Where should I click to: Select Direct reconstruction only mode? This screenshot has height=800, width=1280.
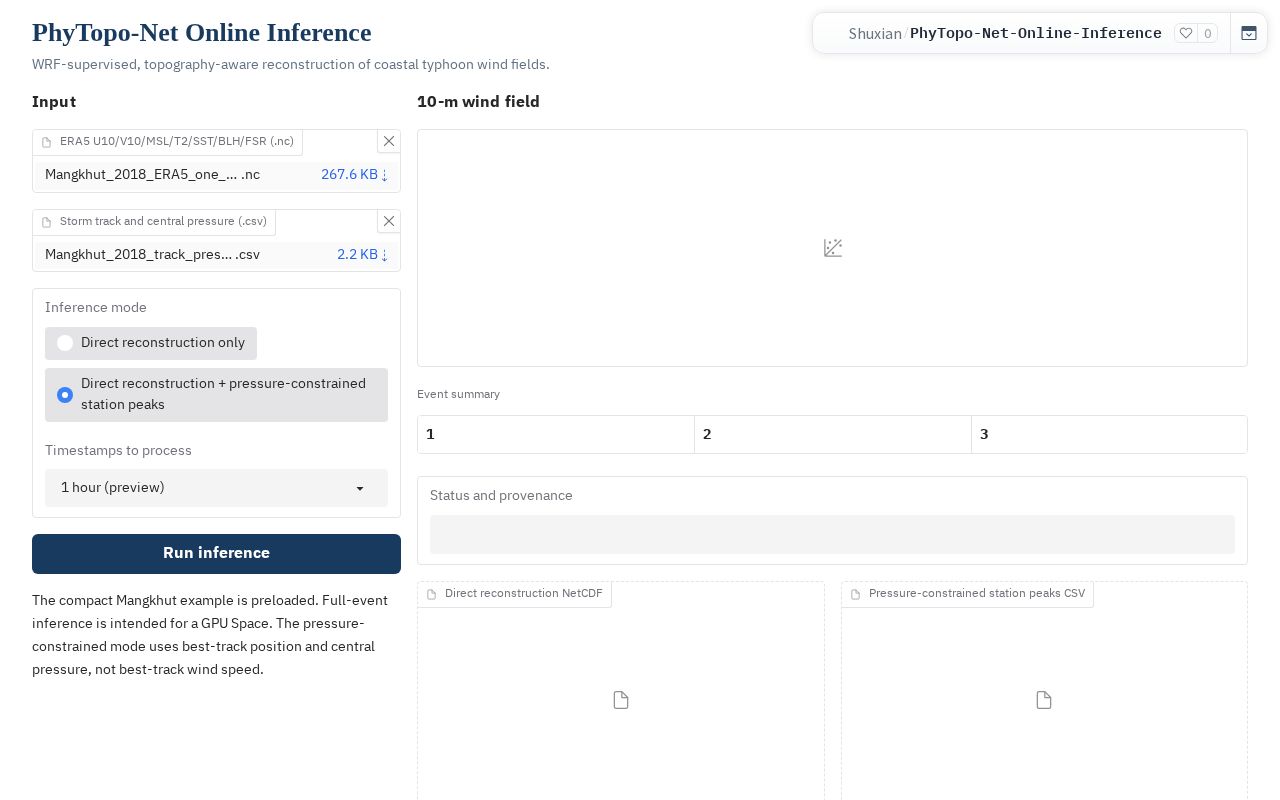(151, 343)
